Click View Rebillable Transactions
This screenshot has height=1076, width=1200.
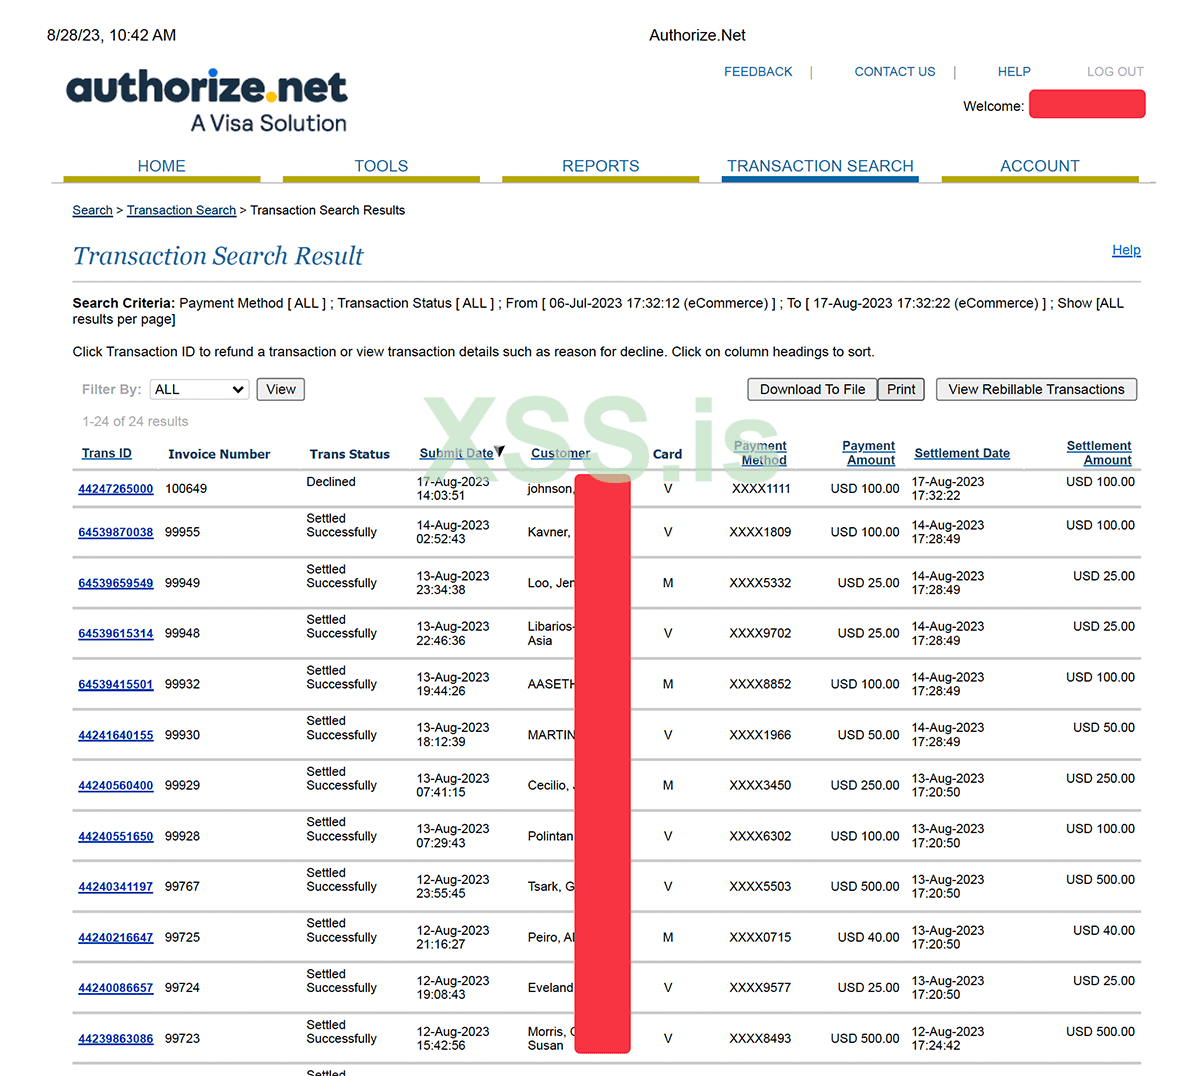1036,389
